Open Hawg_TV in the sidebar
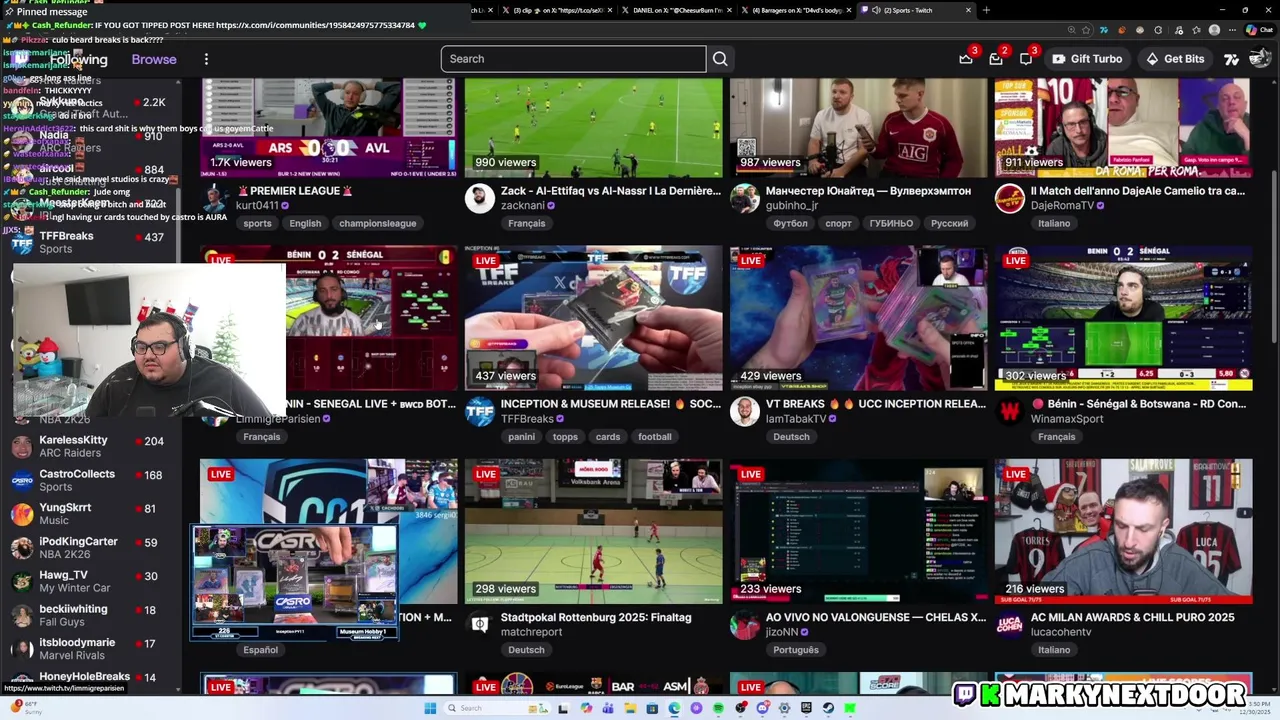Screen dimensions: 1280x720 pos(90,582)
